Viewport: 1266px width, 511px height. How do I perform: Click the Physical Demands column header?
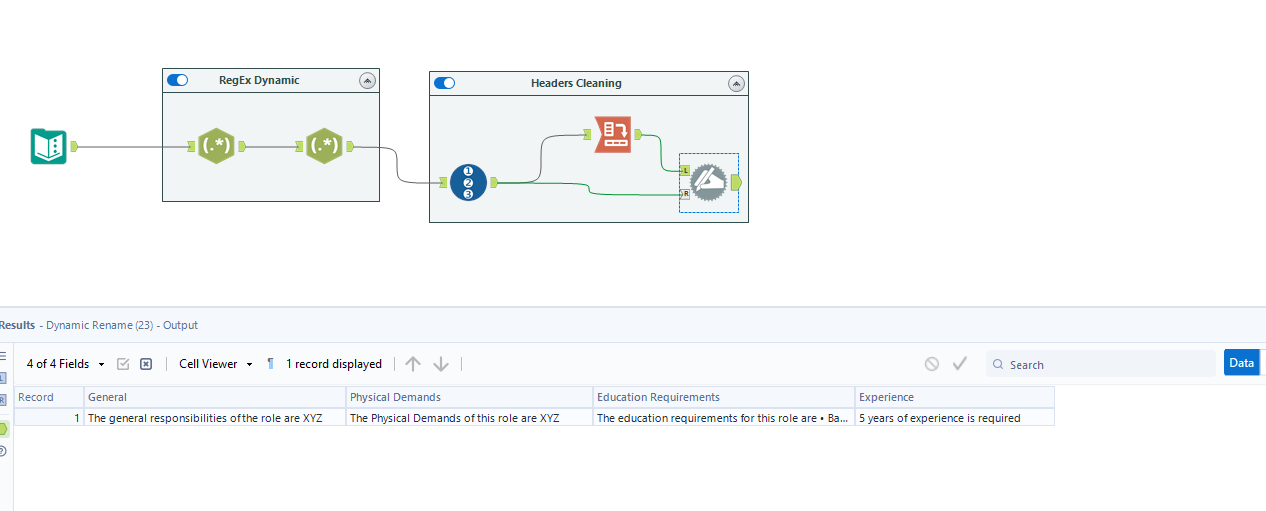(468, 397)
